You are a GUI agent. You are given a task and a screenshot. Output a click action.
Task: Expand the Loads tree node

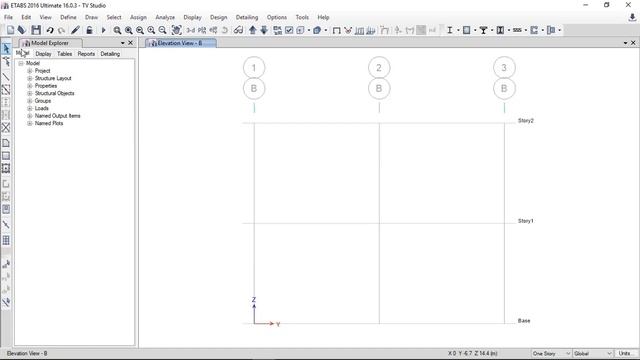(x=29, y=109)
